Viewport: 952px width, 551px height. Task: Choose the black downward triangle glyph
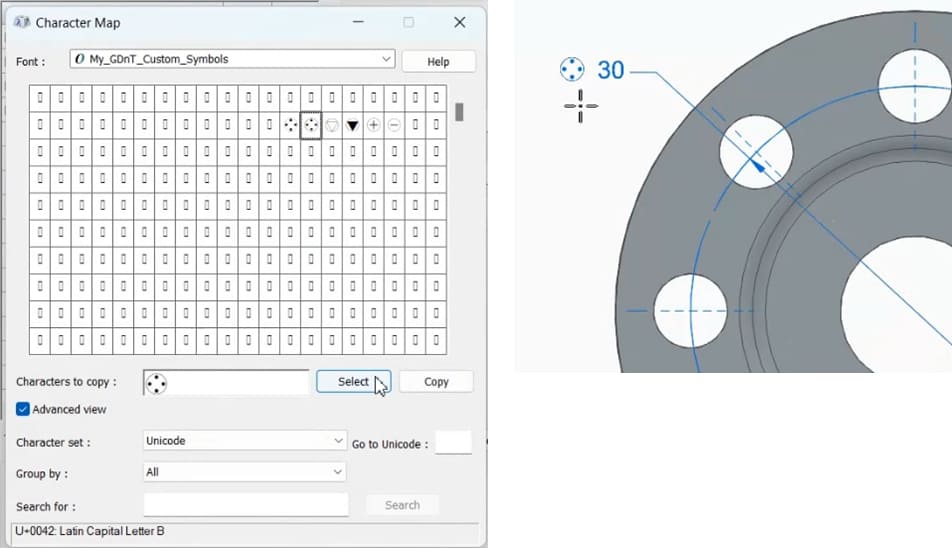tap(353, 125)
